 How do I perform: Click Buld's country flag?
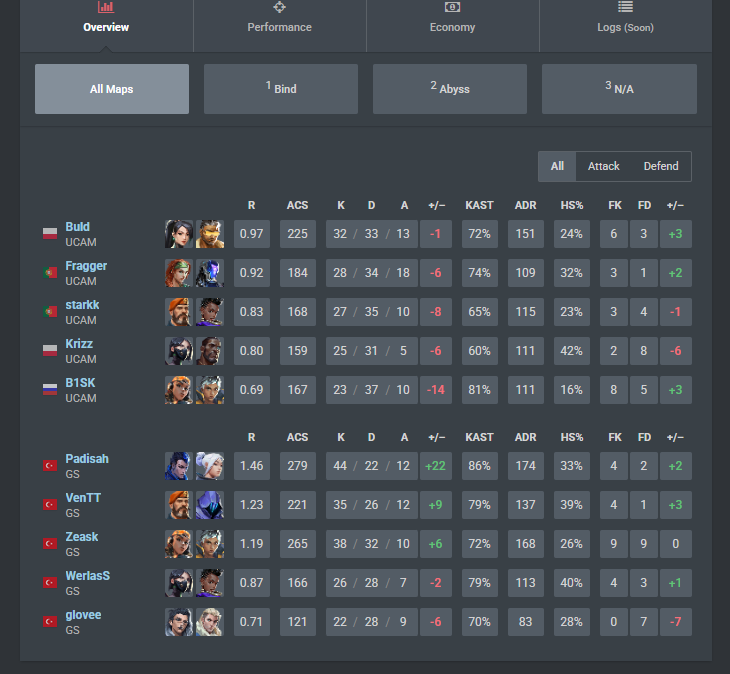coord(50,234)
